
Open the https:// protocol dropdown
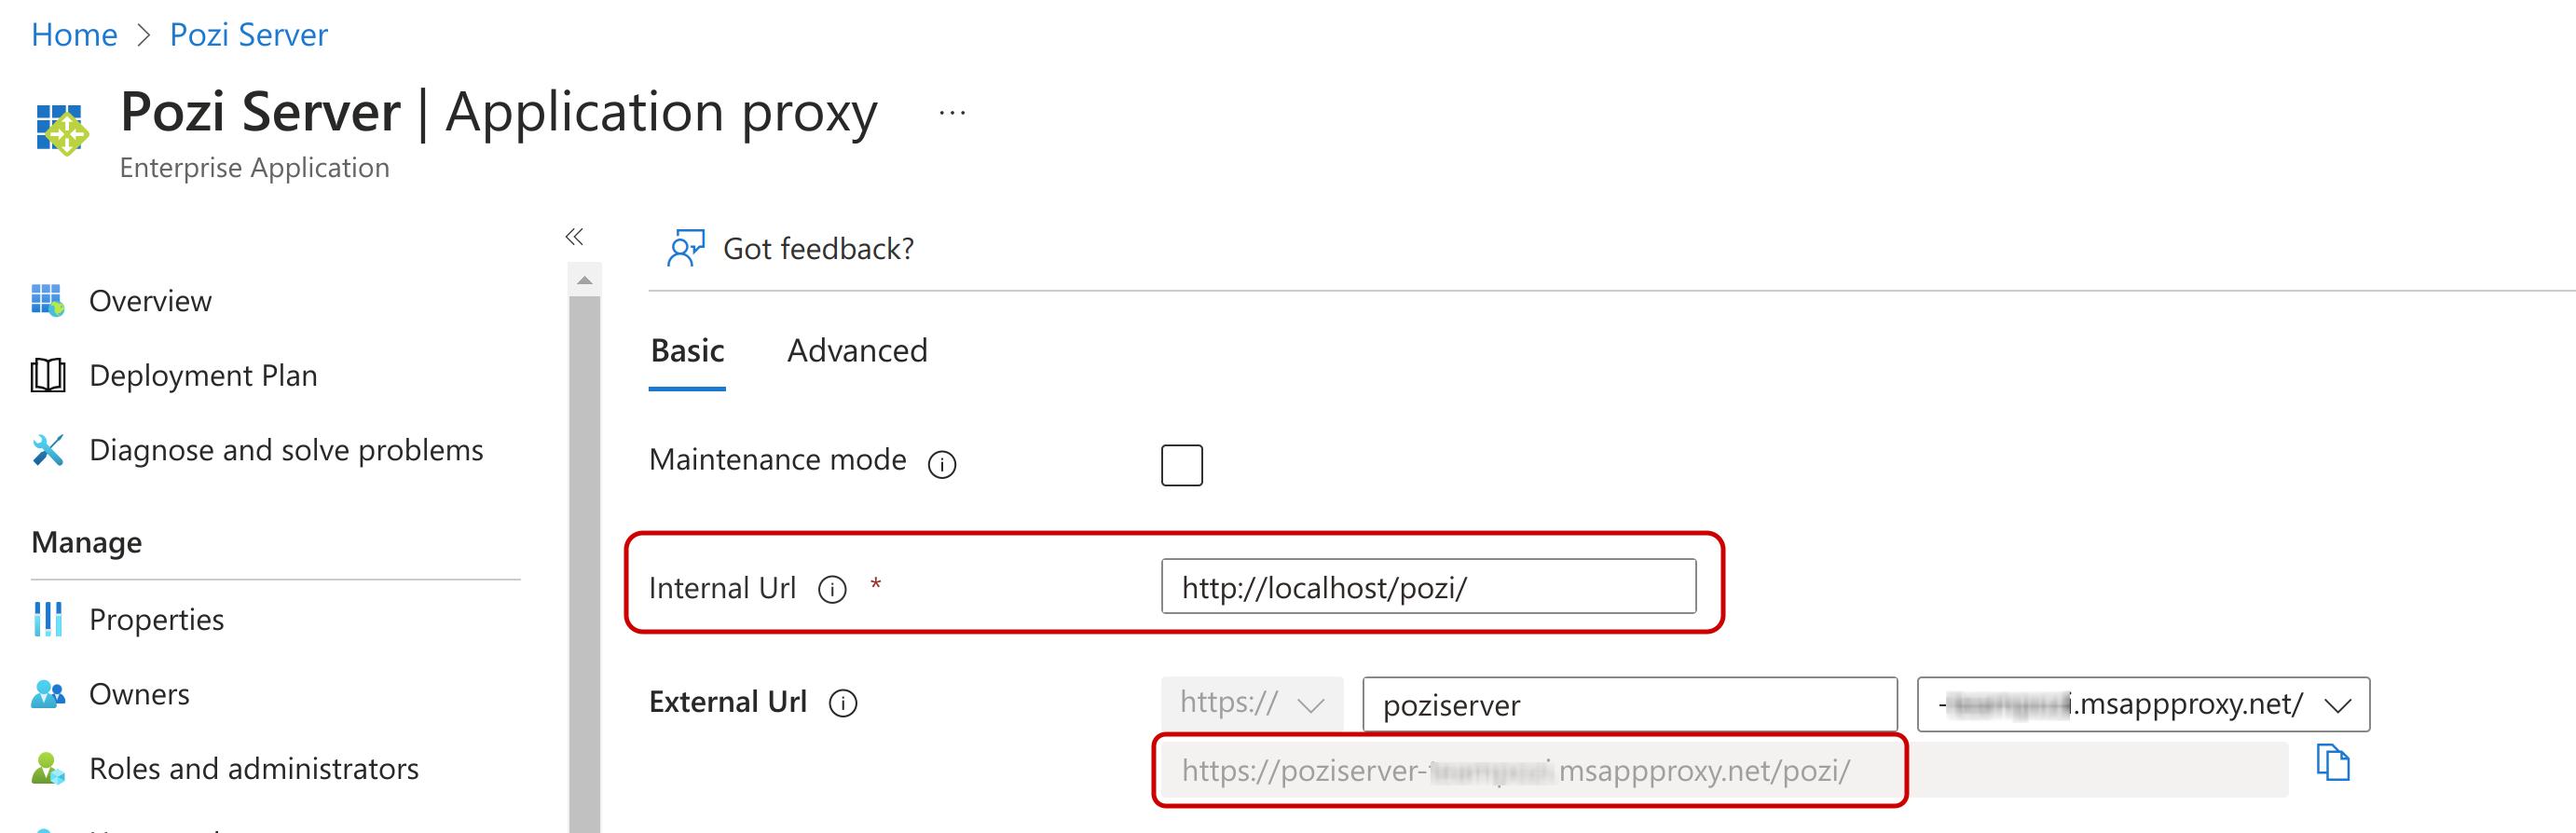point(1251,704)
